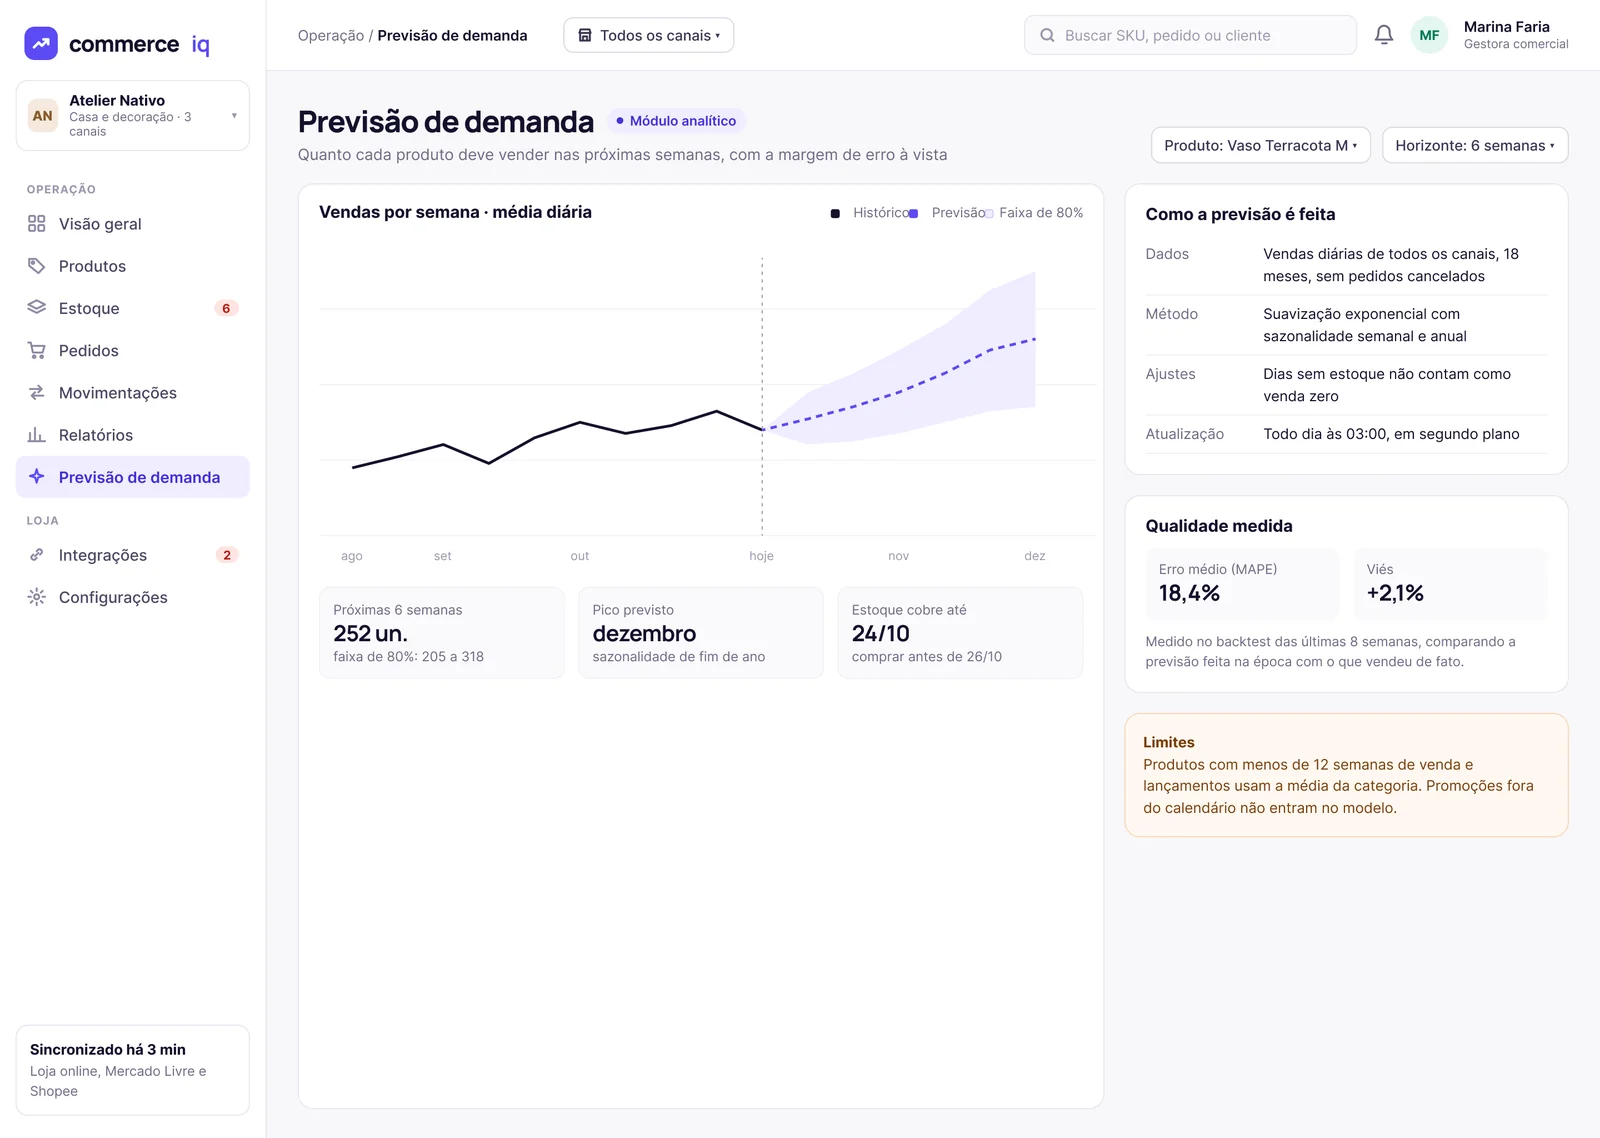Image resolution: width=1600 pixels, height=1138 pixels.
Task: Go to Estoque in the sidebar
Action: coord(133,308)
